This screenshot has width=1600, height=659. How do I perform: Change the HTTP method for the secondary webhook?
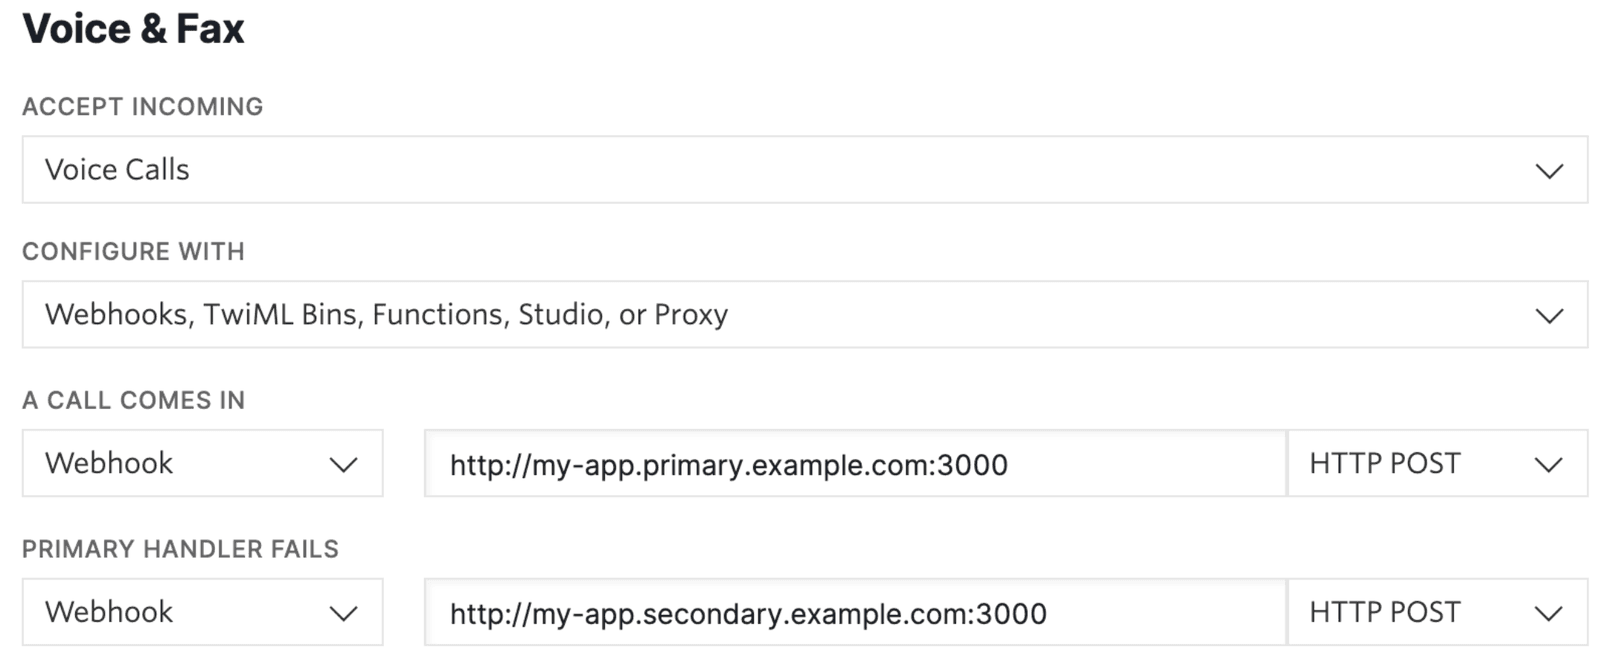pos(1438,612)
